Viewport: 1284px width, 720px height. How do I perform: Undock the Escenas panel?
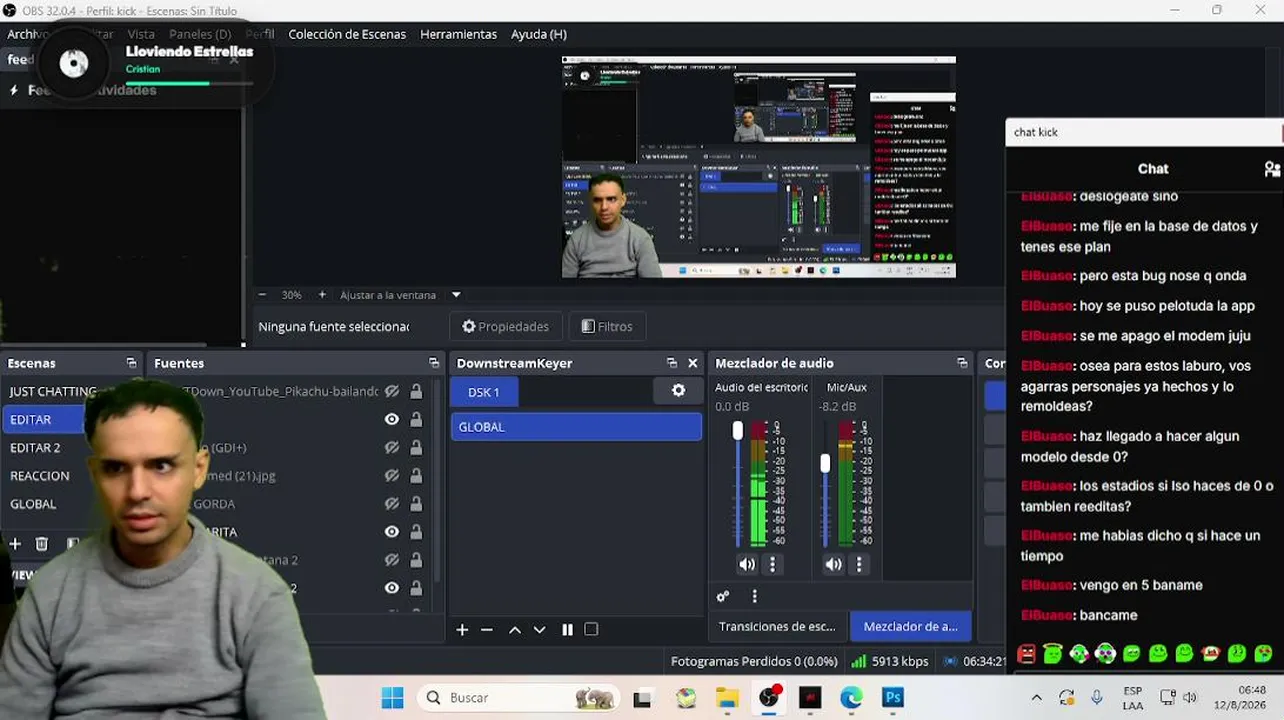pyautogui.click(x=131, y=363)
